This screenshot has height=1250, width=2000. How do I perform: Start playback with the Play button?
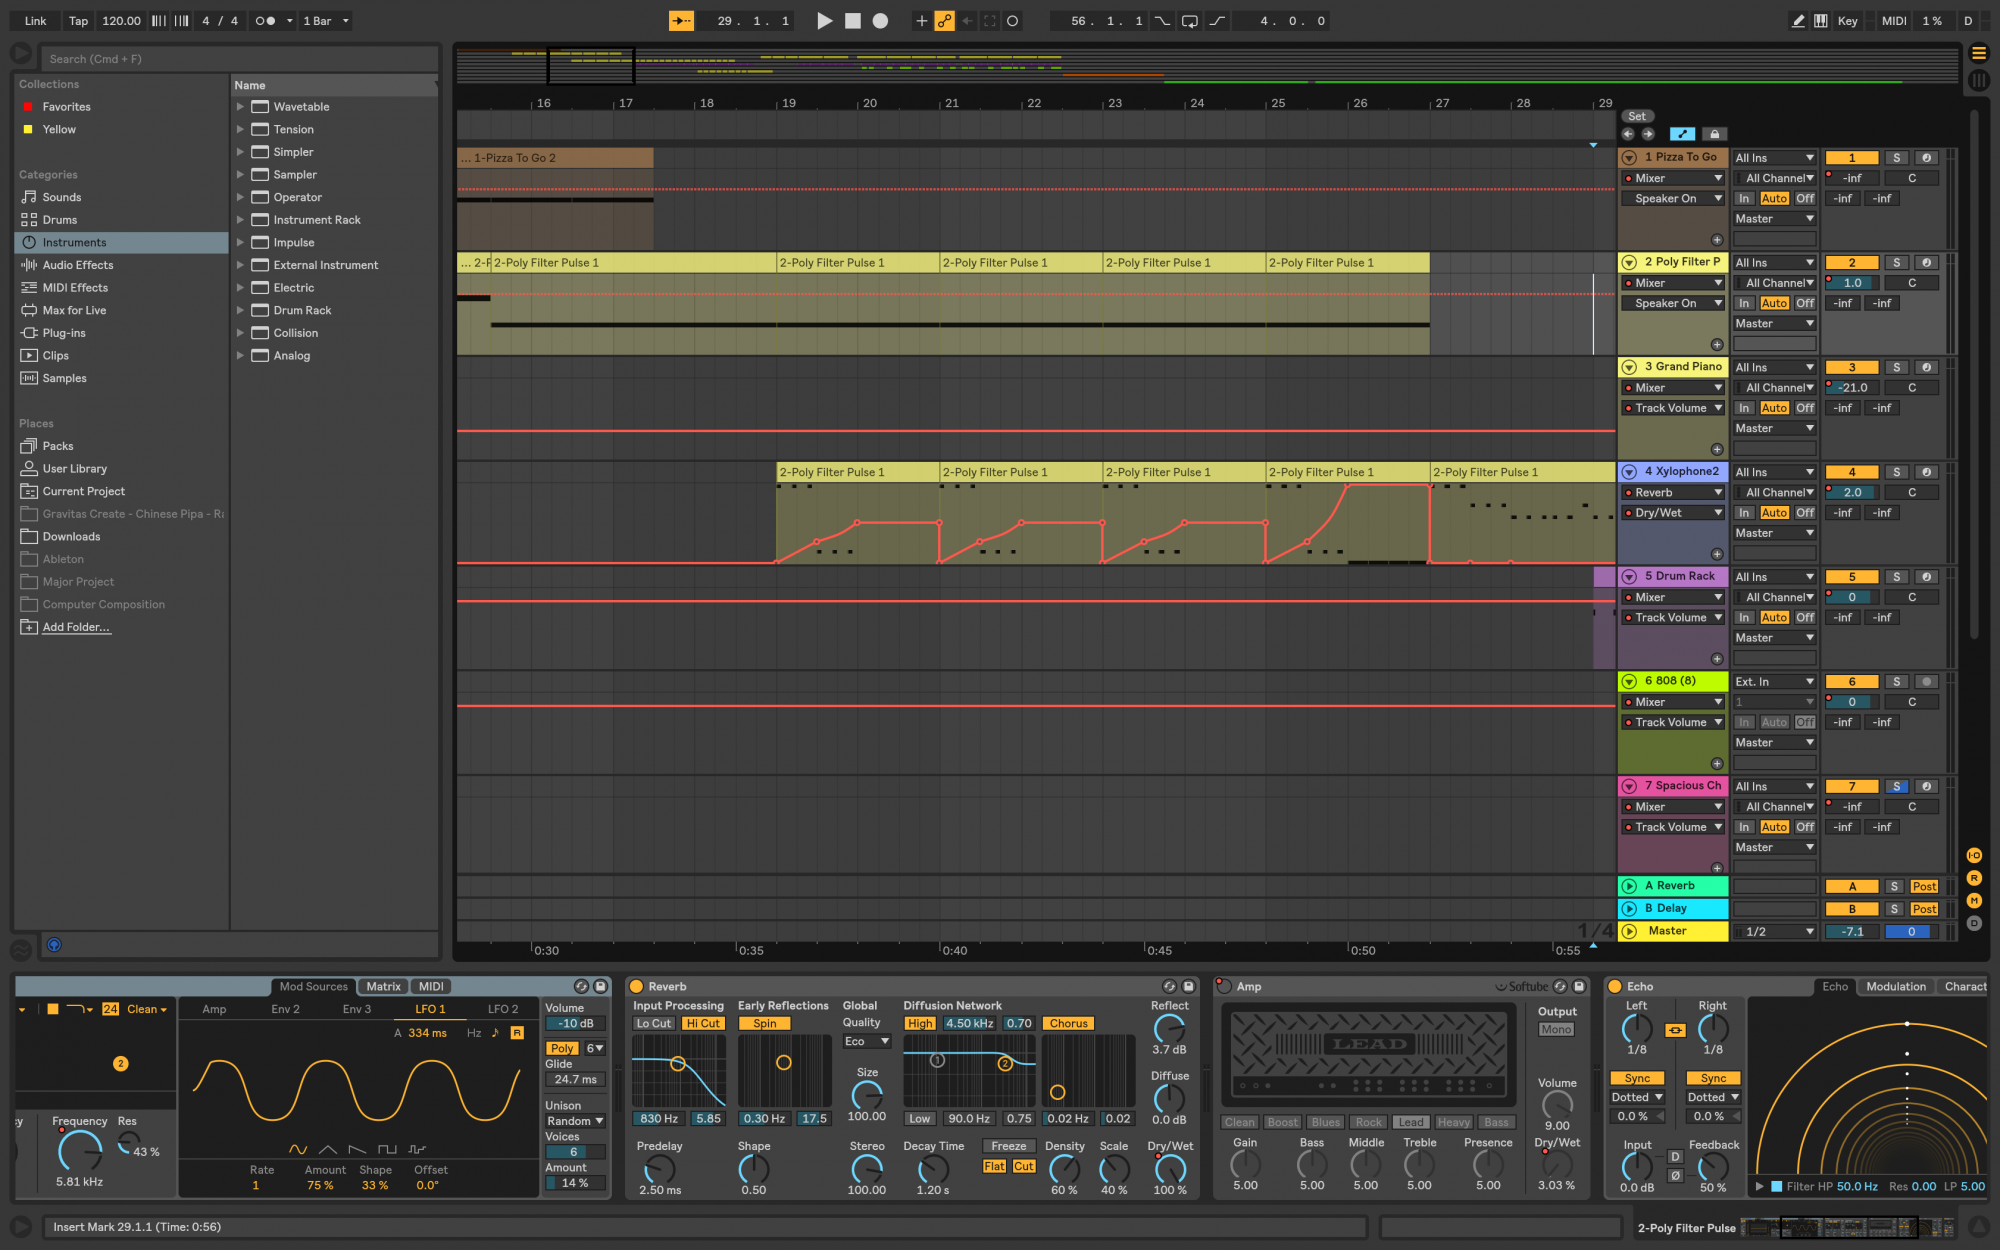tap(824, 20)
